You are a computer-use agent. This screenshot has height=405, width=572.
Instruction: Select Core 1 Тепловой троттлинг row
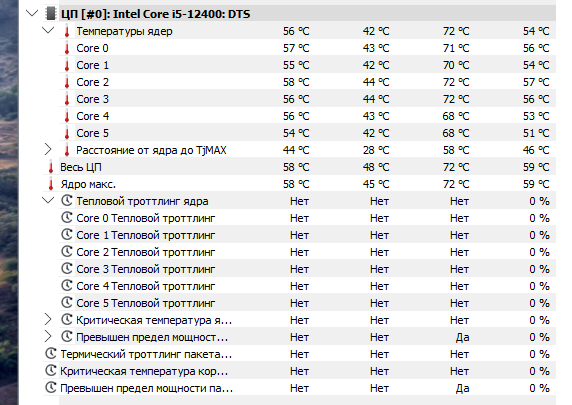(307, 235)
